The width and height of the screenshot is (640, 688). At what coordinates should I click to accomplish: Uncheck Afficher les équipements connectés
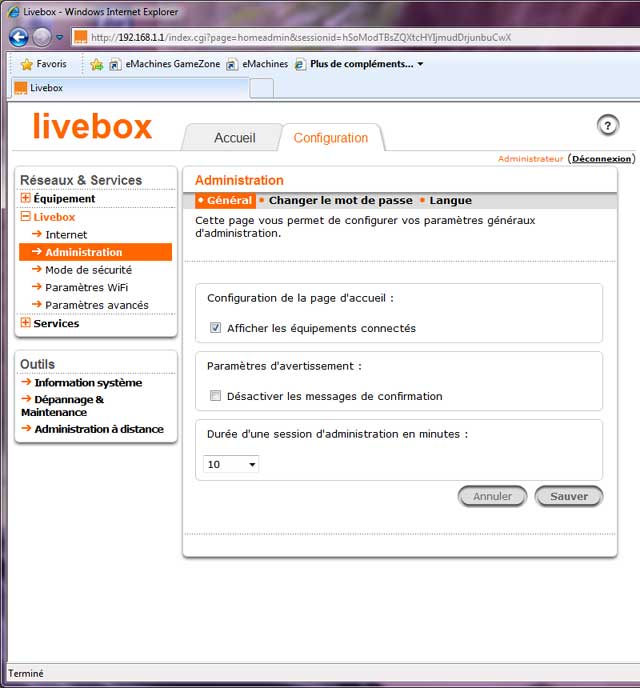[215, 328]
